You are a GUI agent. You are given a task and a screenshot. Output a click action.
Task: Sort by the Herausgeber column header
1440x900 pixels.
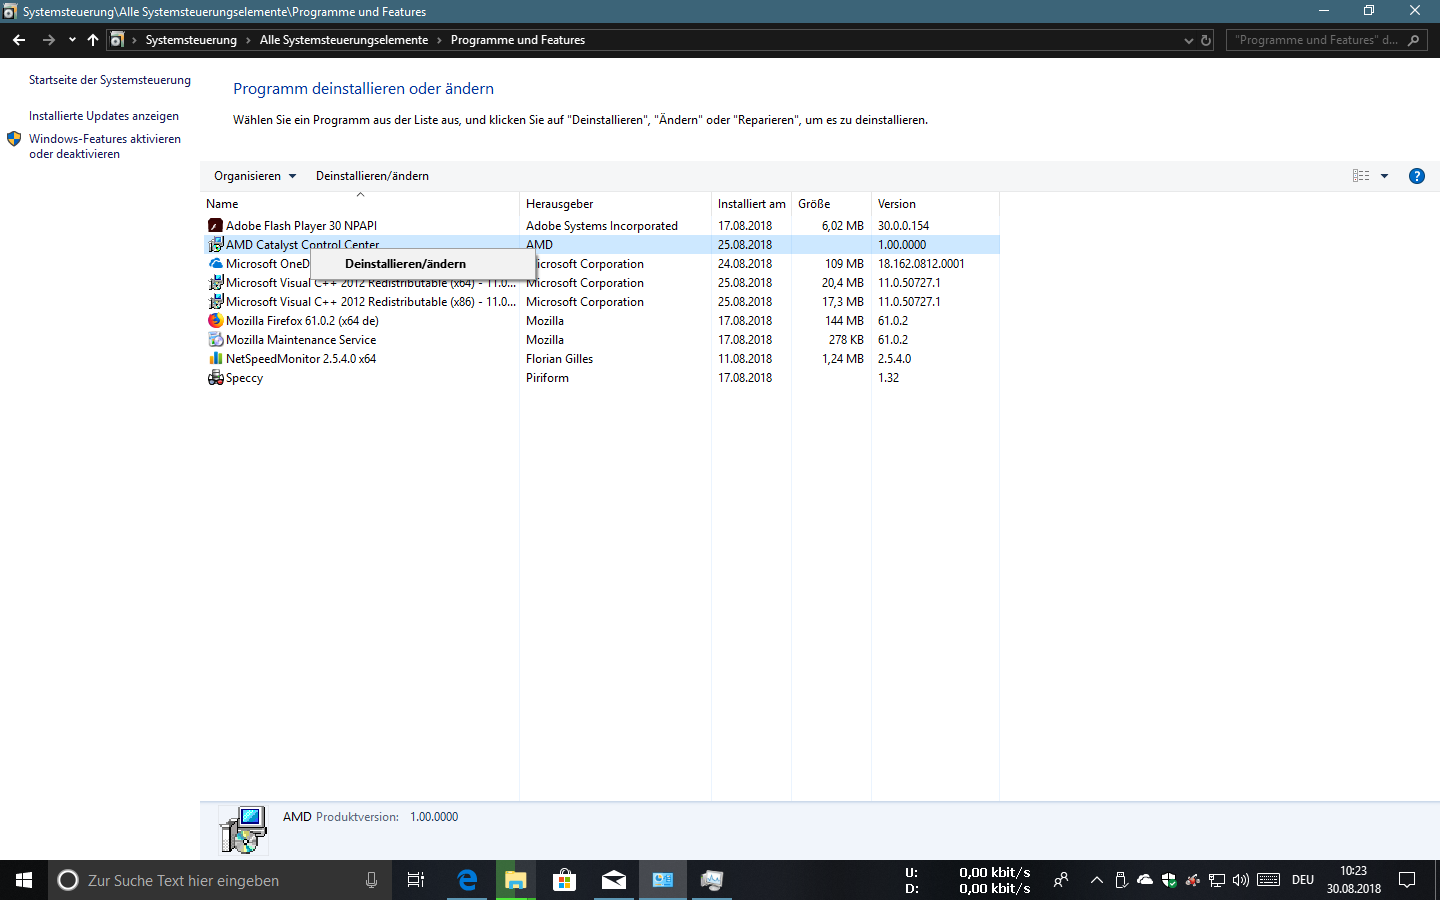click(x=615, y=204)
